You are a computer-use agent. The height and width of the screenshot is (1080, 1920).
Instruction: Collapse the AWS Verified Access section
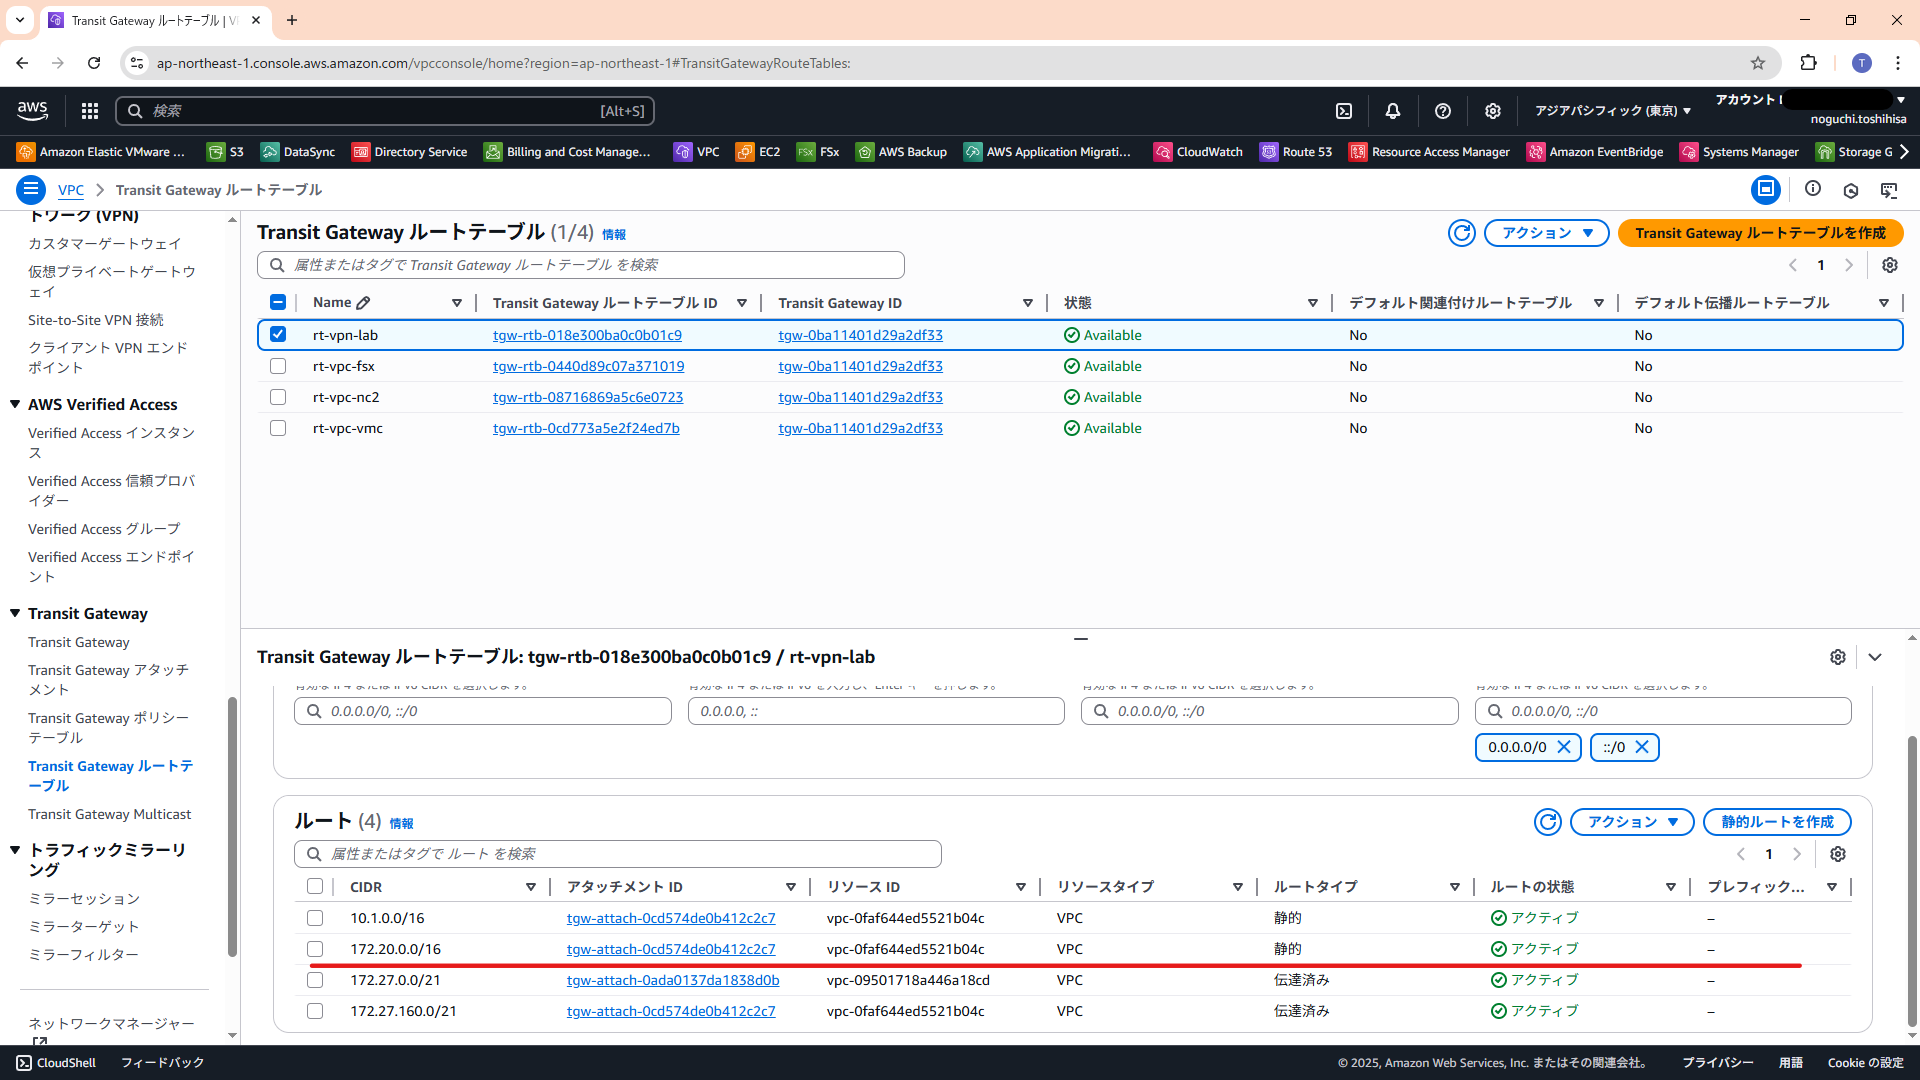point(15,404)
